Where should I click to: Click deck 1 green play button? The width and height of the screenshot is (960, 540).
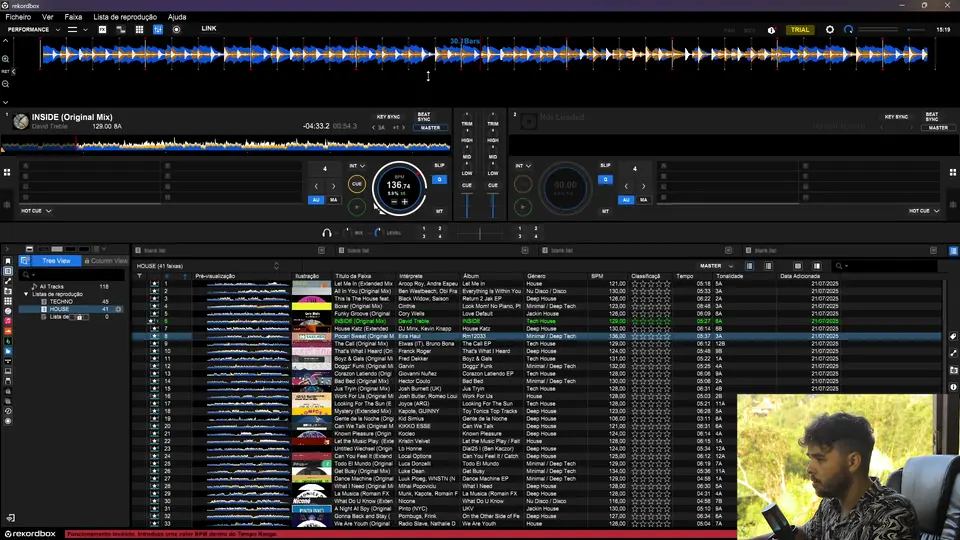click(x=357, y=207)
